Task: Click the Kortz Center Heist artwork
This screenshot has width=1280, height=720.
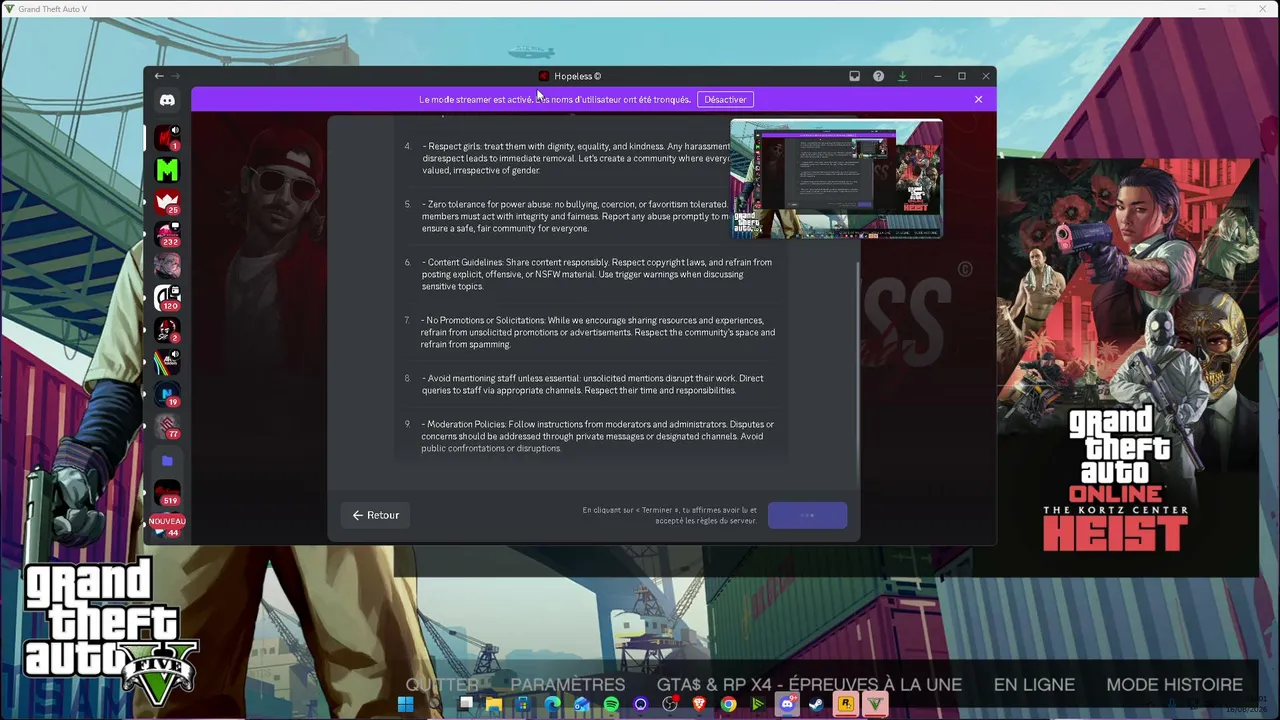Action: tap(1127, 366)
